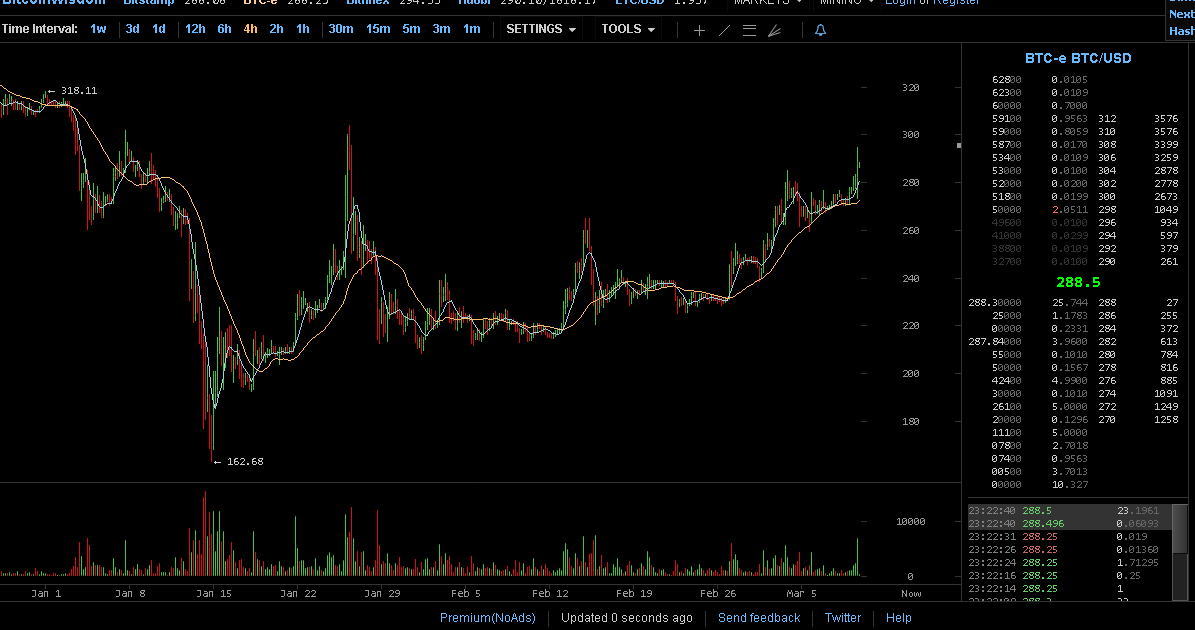Click the Mar 5 date axis label
This screenshot has height=630, width=1195.
(x=801, y=593)
